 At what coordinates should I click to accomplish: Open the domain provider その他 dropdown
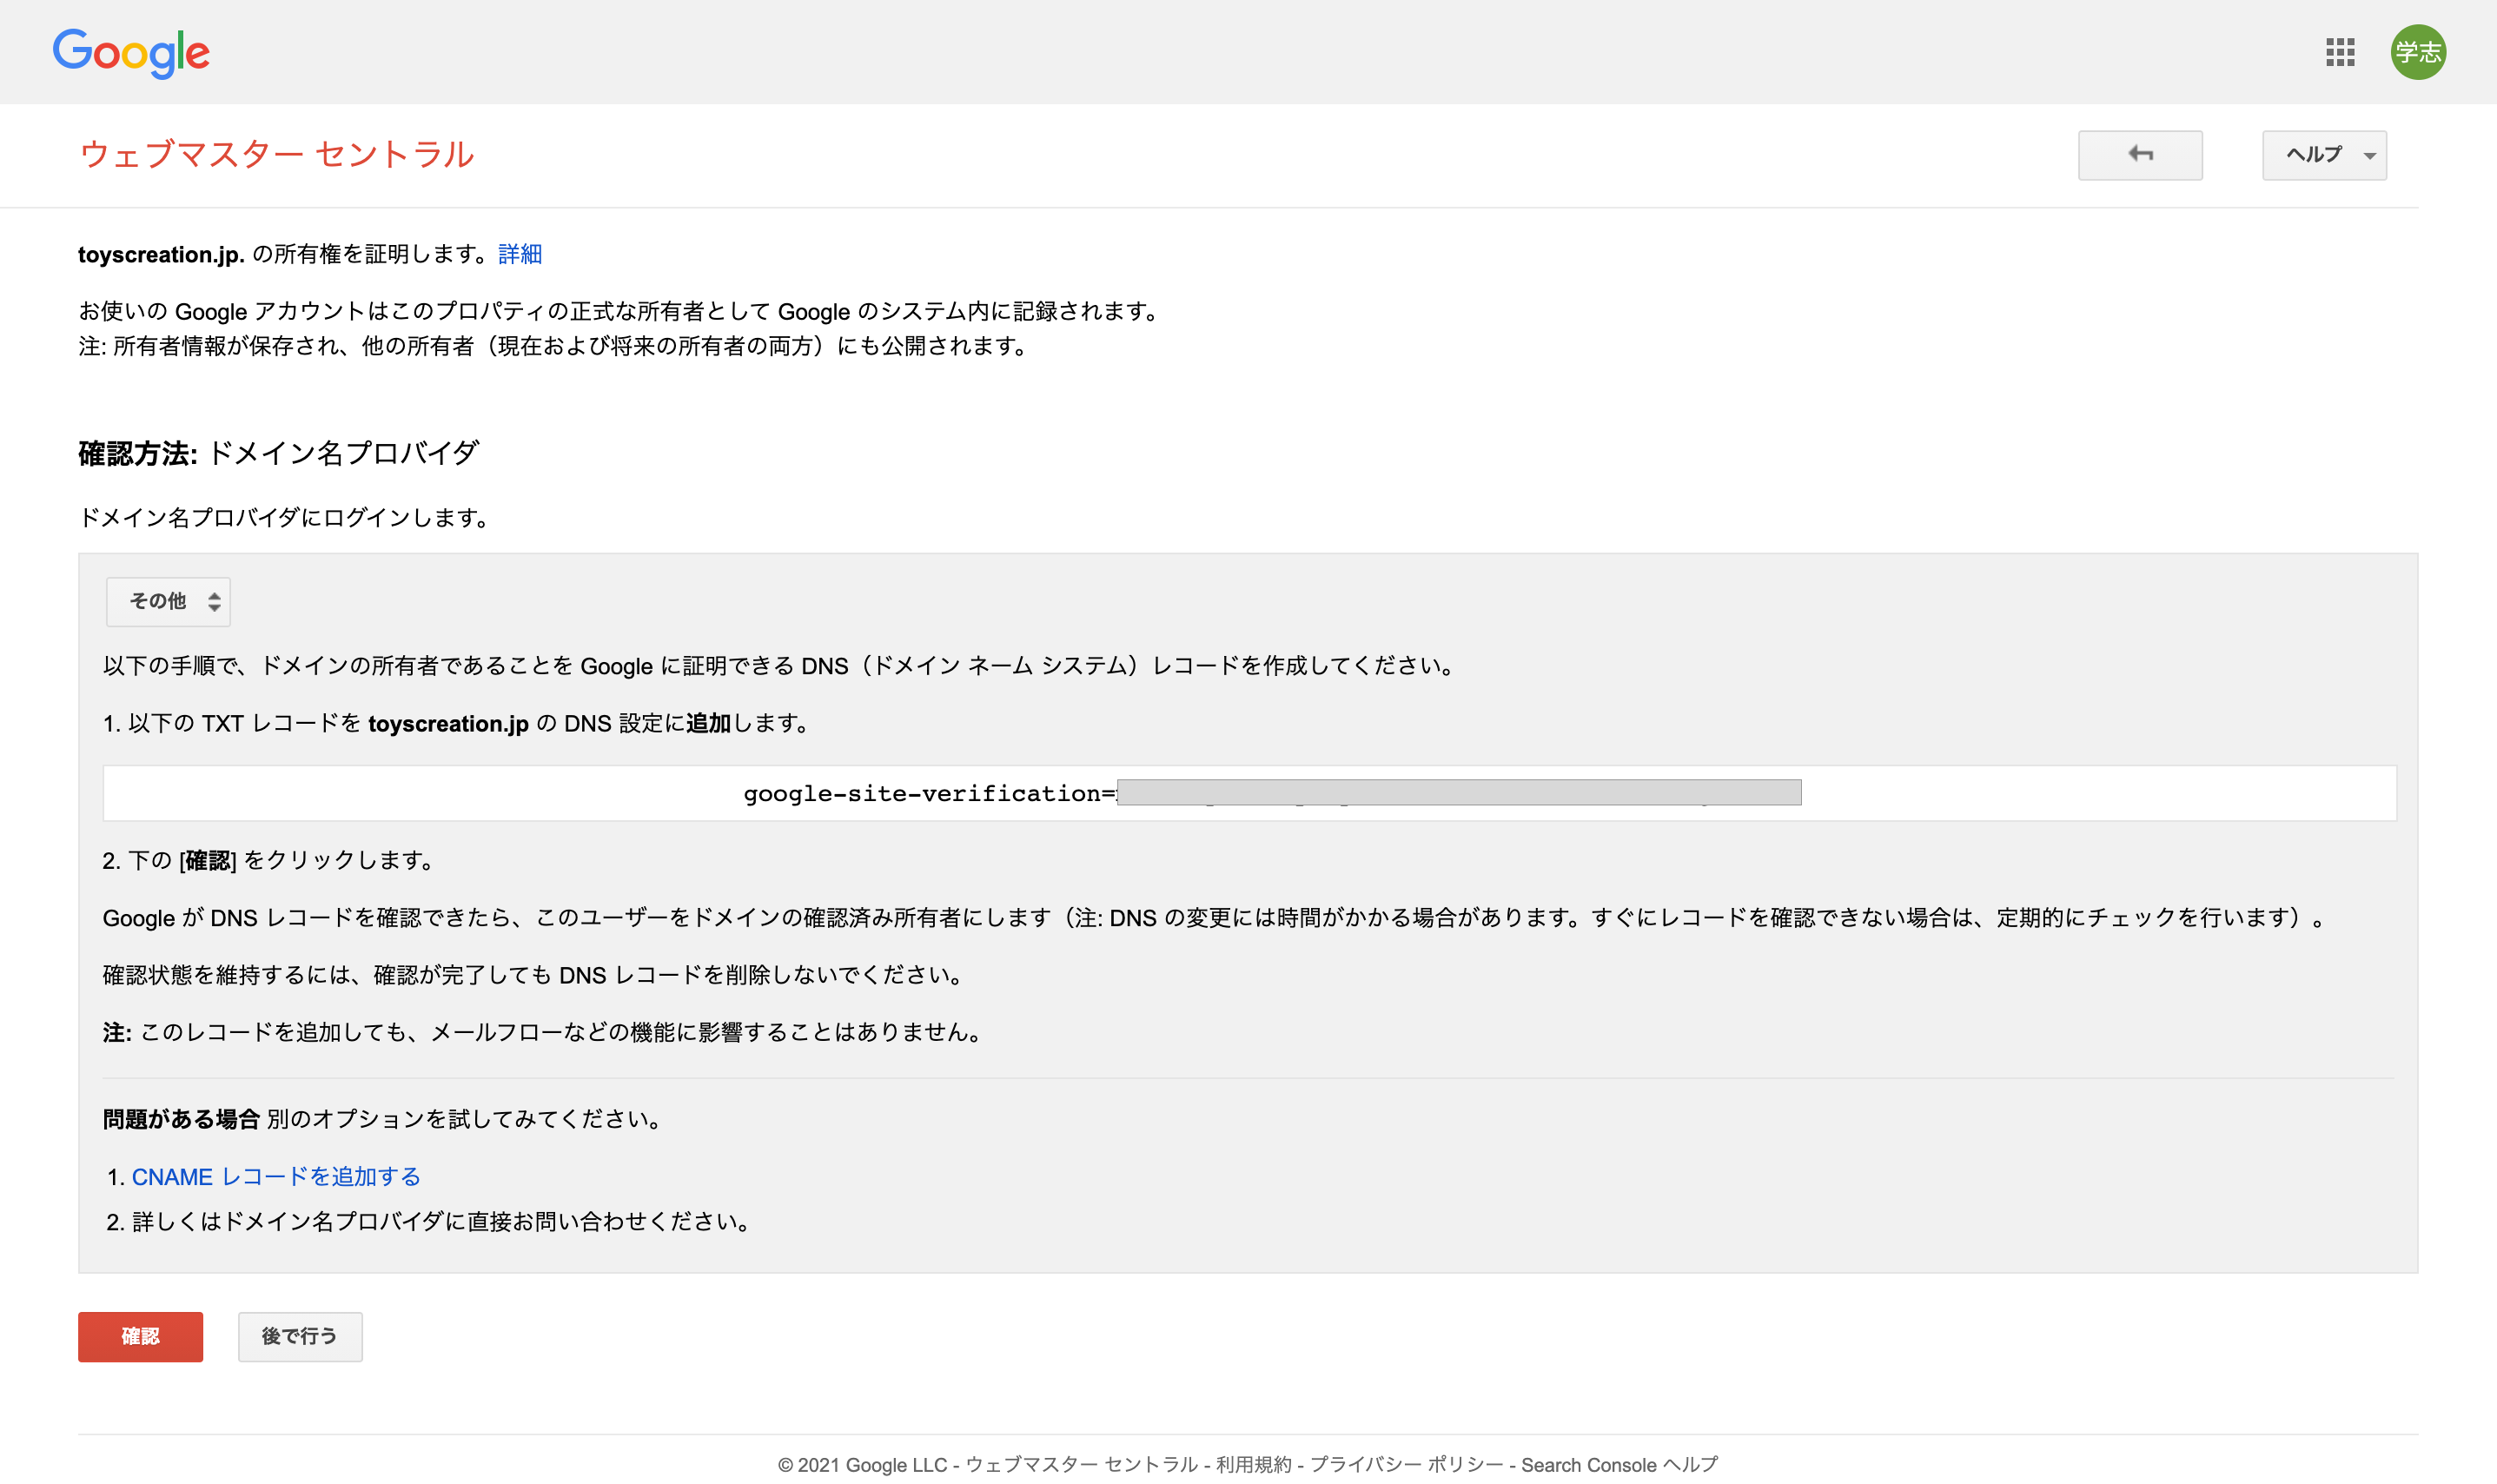pyautogui.click(x=167, y=601)
